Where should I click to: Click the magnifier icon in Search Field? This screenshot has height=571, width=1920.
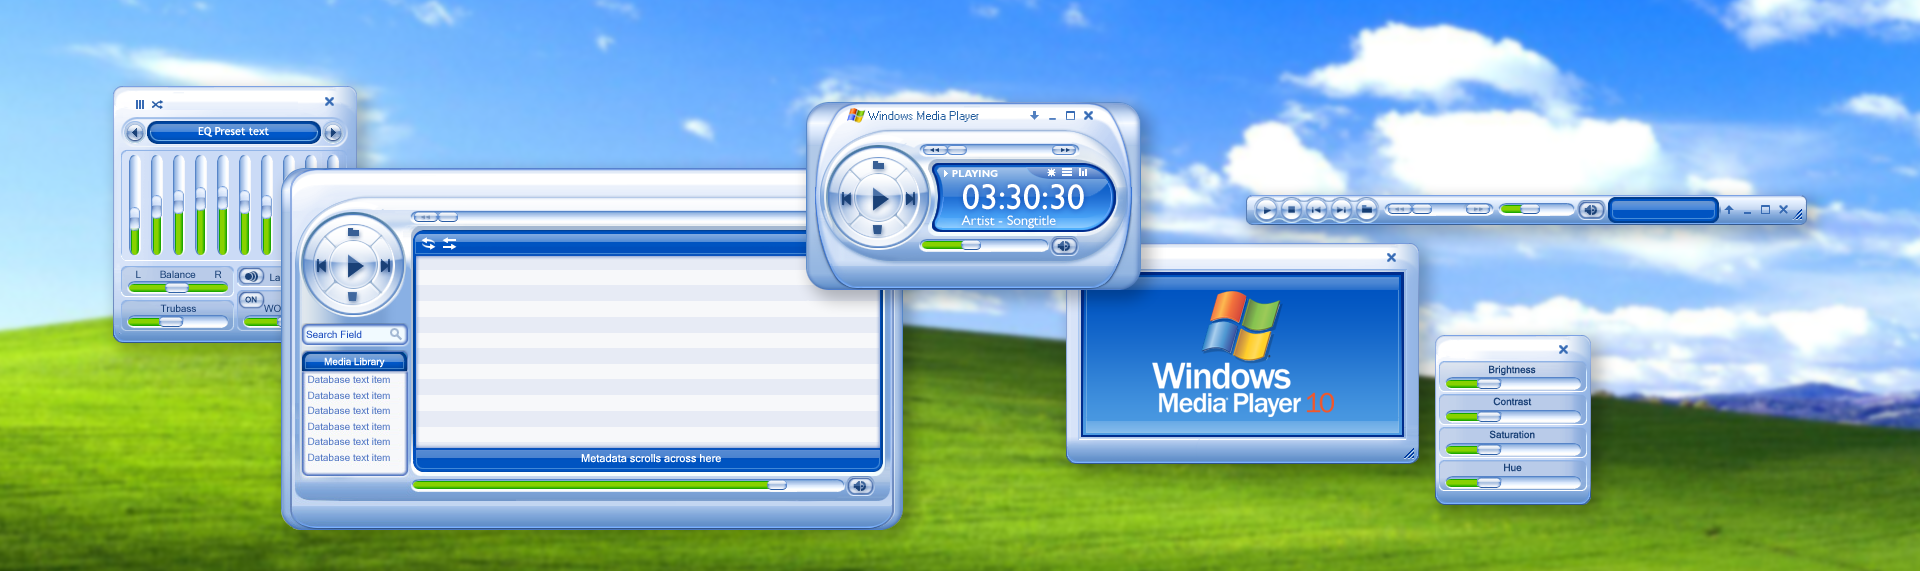pyautogui.click(x=396, y=334)
